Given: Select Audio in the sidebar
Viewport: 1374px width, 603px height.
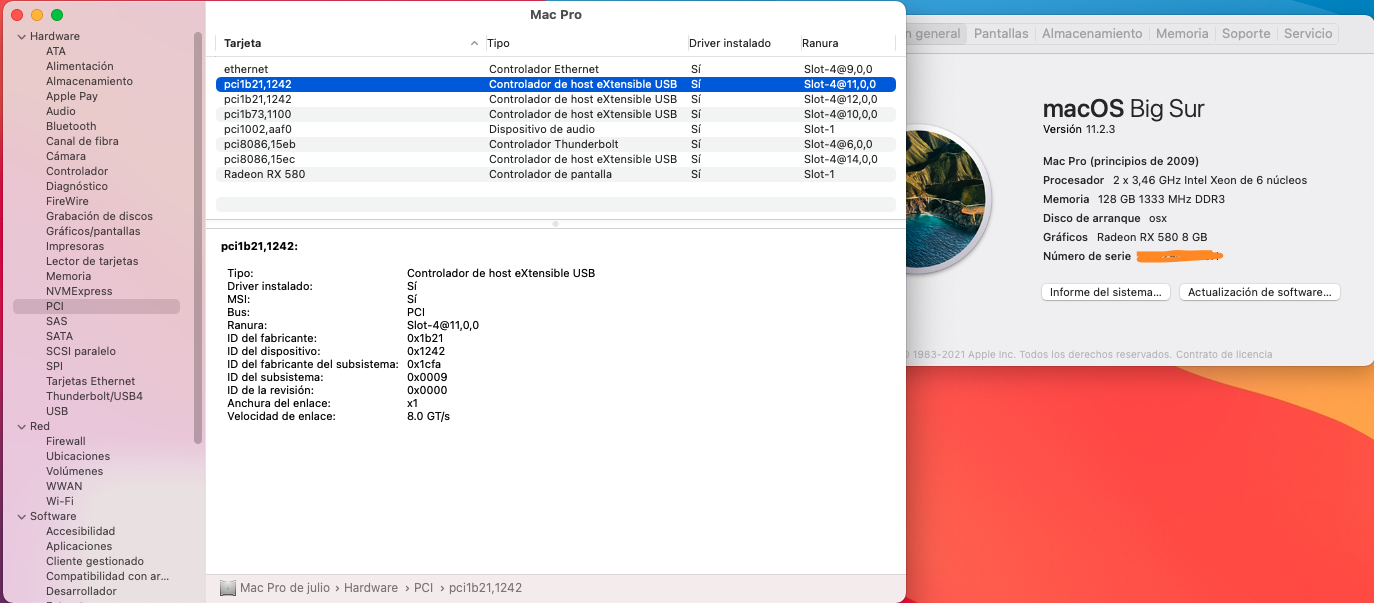Looking at the screenshot, I should pyautogui.click(x=61, y=111).
